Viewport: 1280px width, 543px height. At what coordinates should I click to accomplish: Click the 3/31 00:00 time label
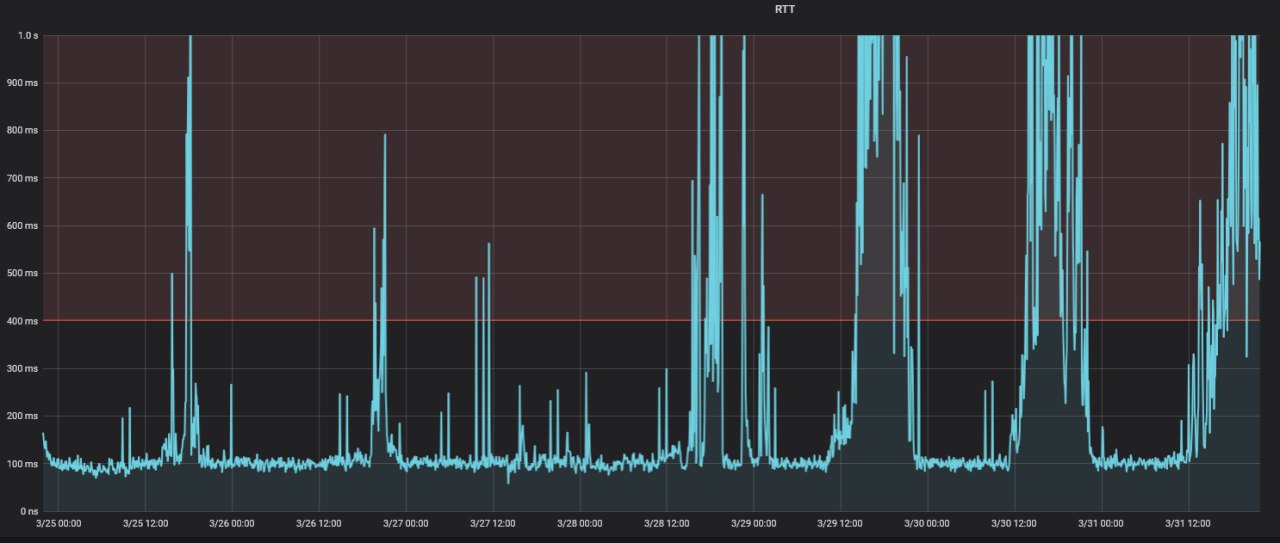[1102, 523]
